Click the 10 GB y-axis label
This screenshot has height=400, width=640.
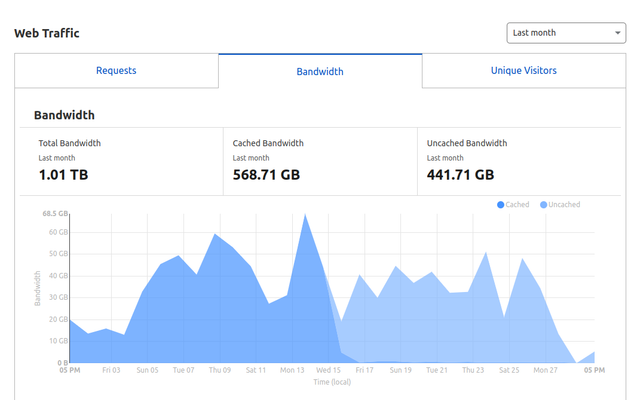tap(58, 341)
